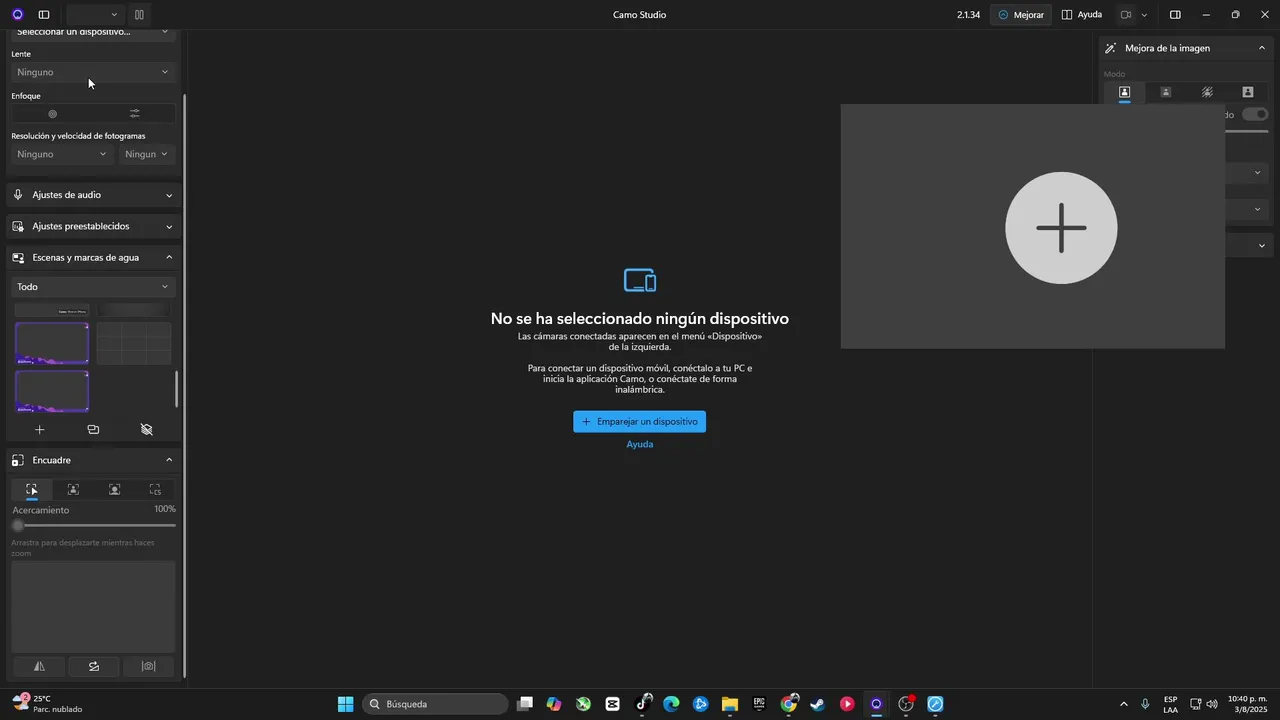Viewport: 1280px width, 720px height.
Task: Click the pan preview area under zoom
Action: [93, 607]
